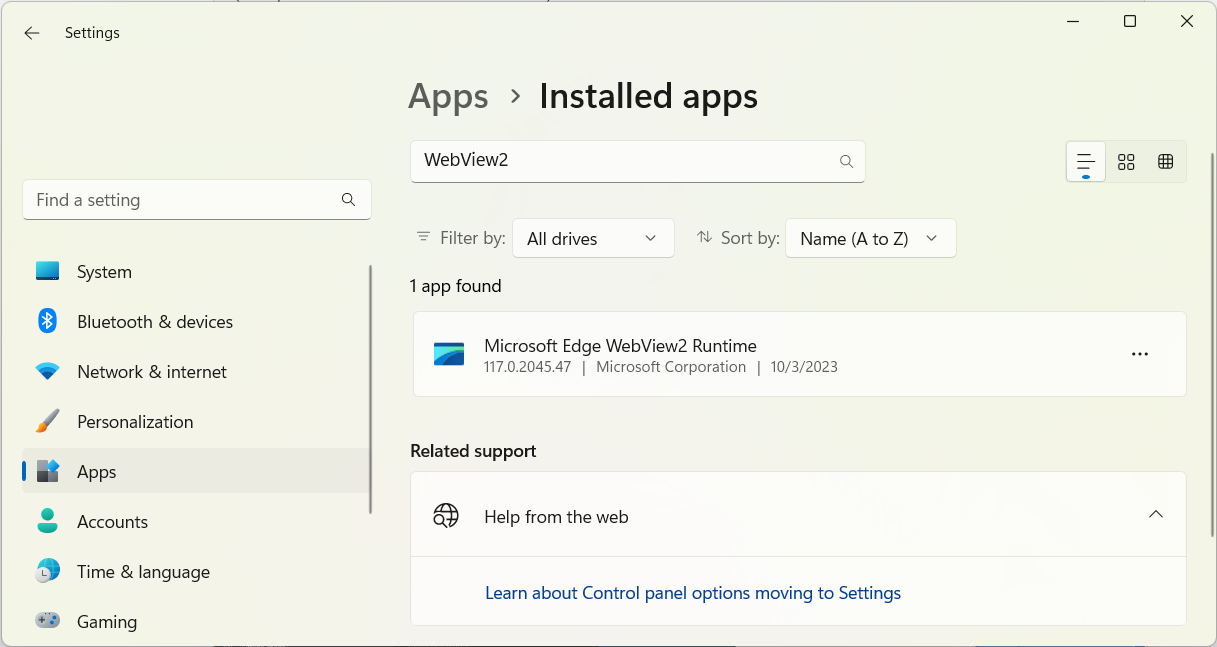Open System settings category
This screenshot has height=647, width=1217.
(x=104, y=272)
